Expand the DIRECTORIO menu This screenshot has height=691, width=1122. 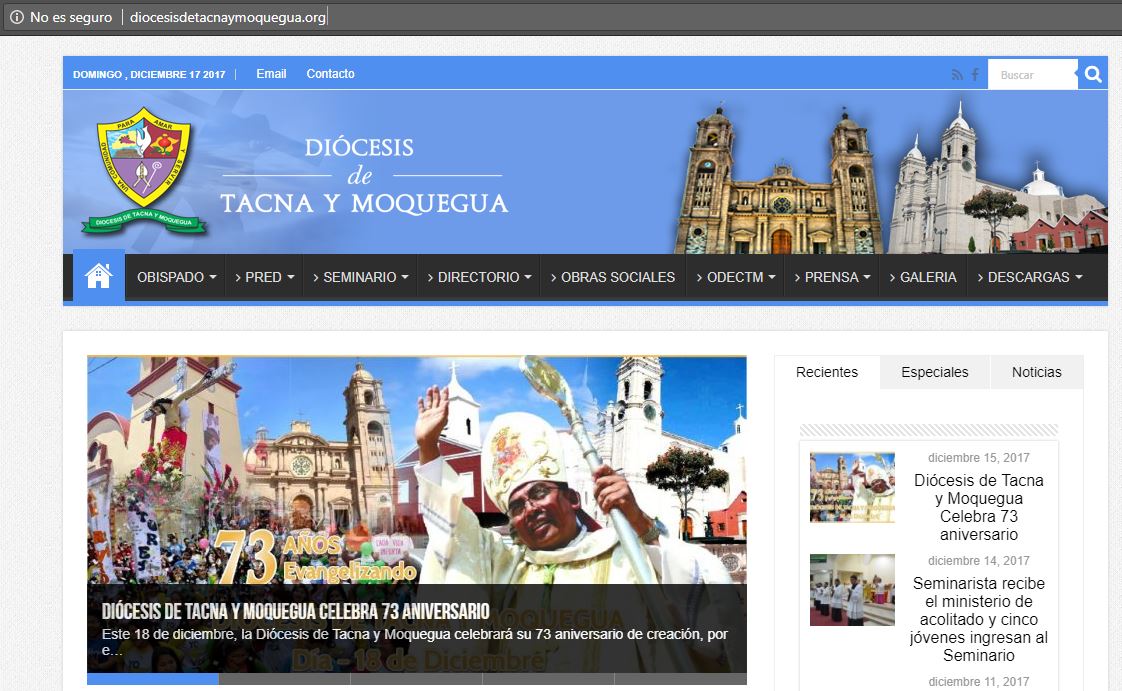coord(479,277)
